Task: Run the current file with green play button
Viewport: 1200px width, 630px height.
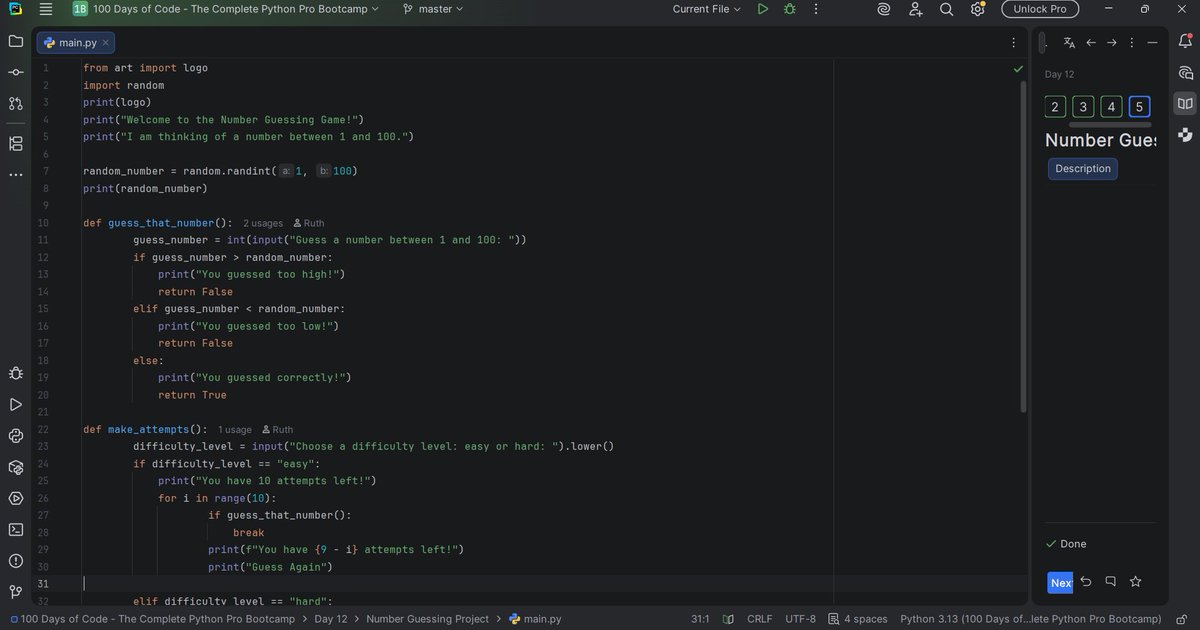Action: click(763, 9)
